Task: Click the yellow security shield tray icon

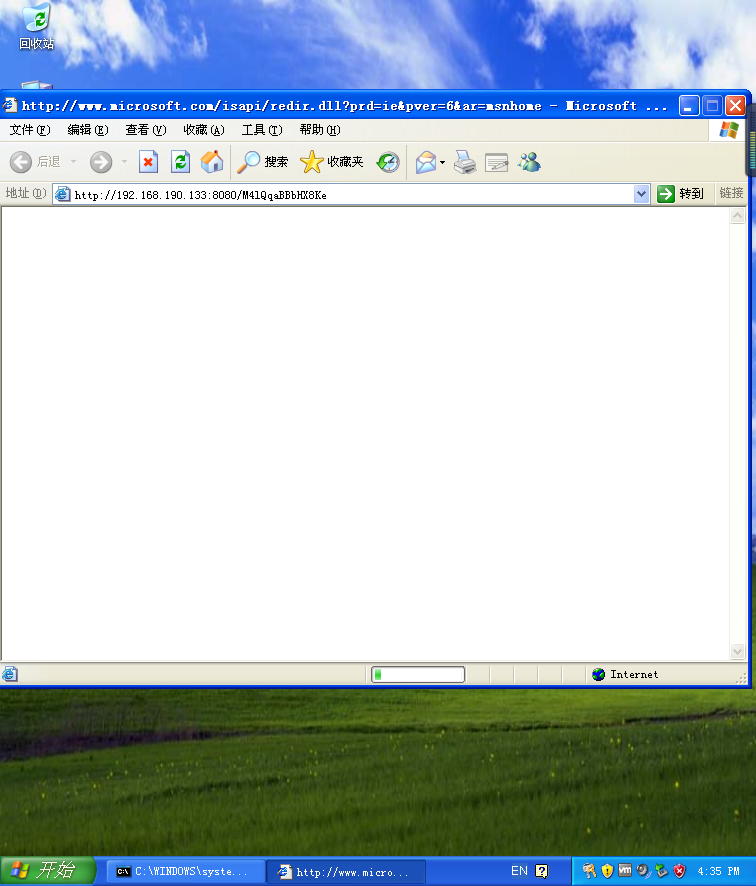Action: (x=607, y=871)
